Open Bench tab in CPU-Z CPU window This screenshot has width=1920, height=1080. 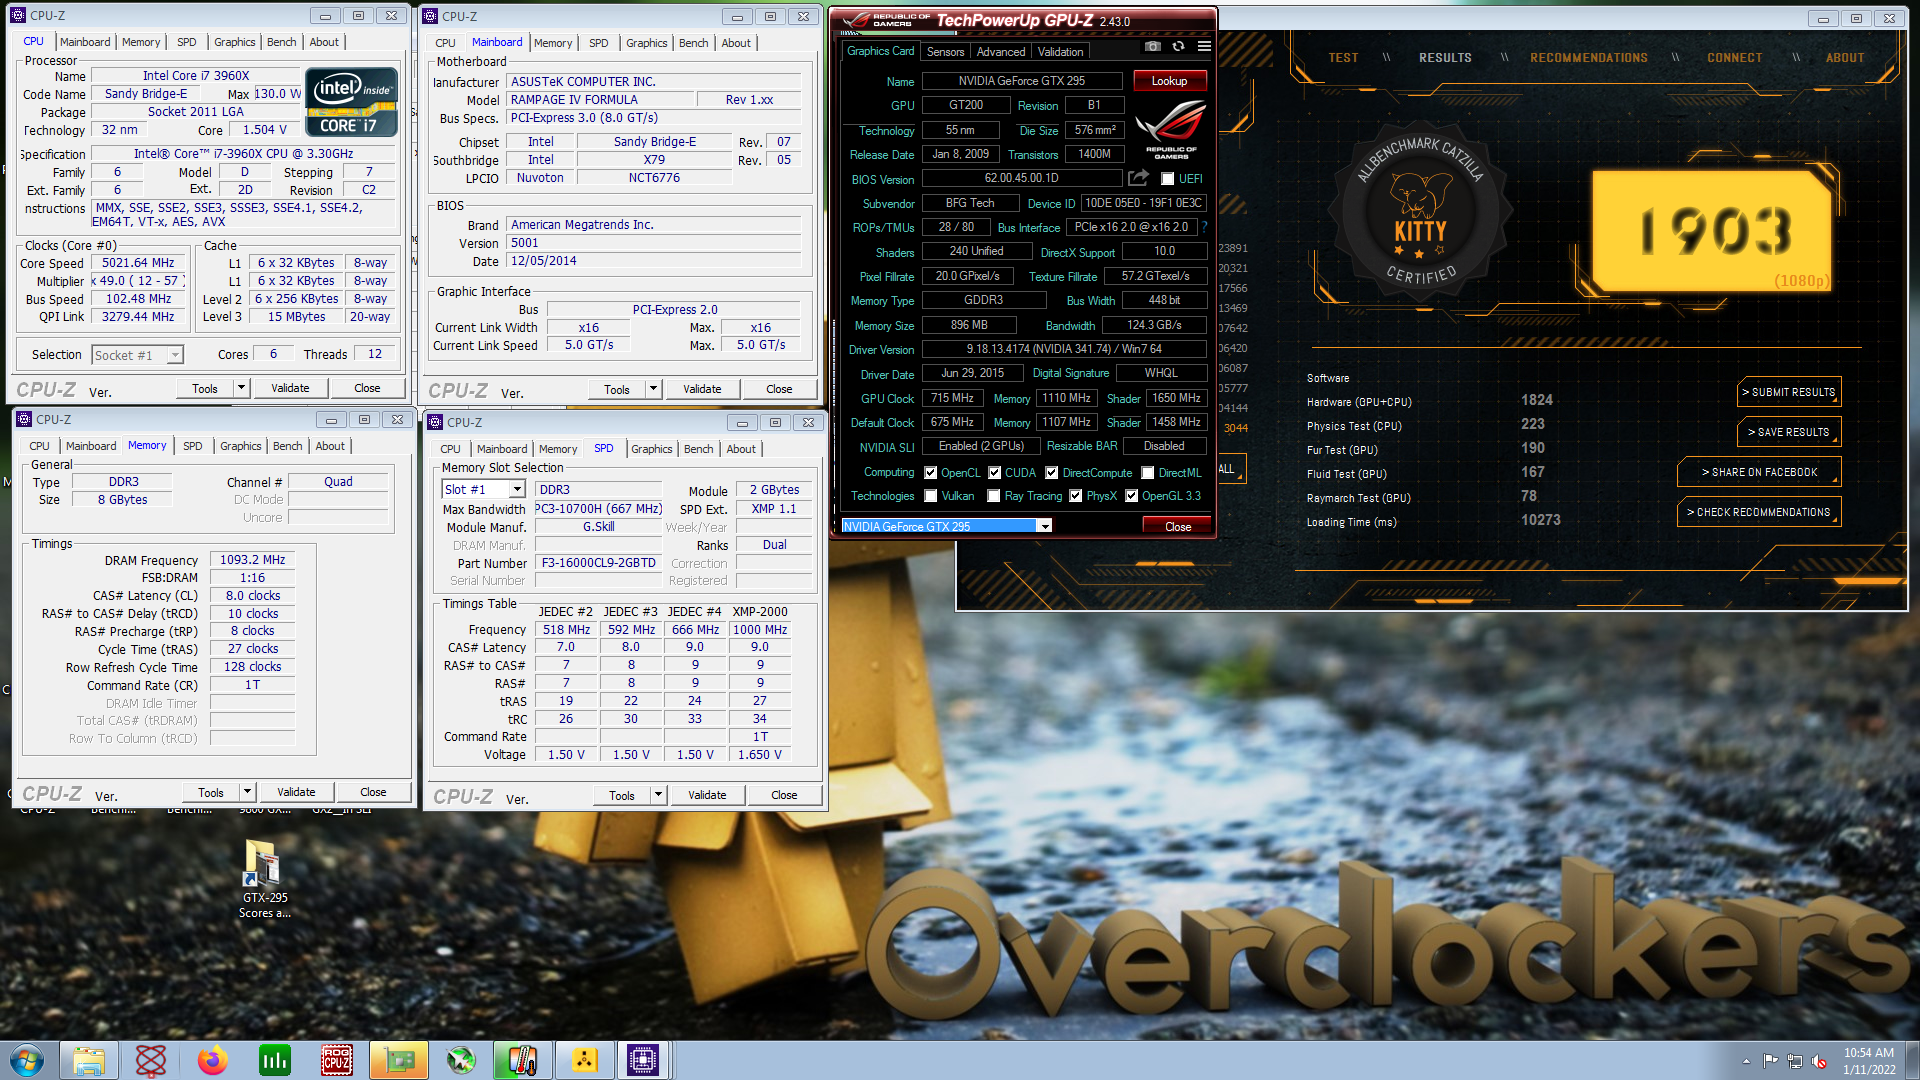coord(281,42)
